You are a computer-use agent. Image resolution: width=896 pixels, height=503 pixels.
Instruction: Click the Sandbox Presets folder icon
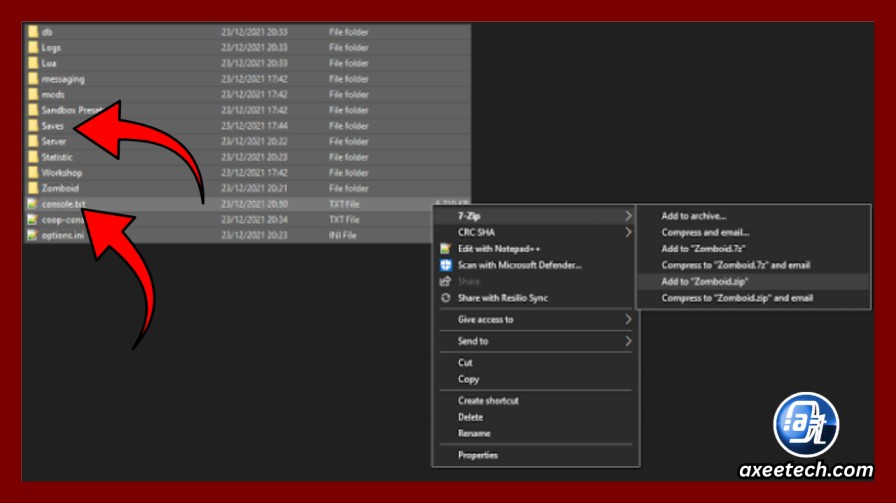pyautogui.click(x=33, y=110)
